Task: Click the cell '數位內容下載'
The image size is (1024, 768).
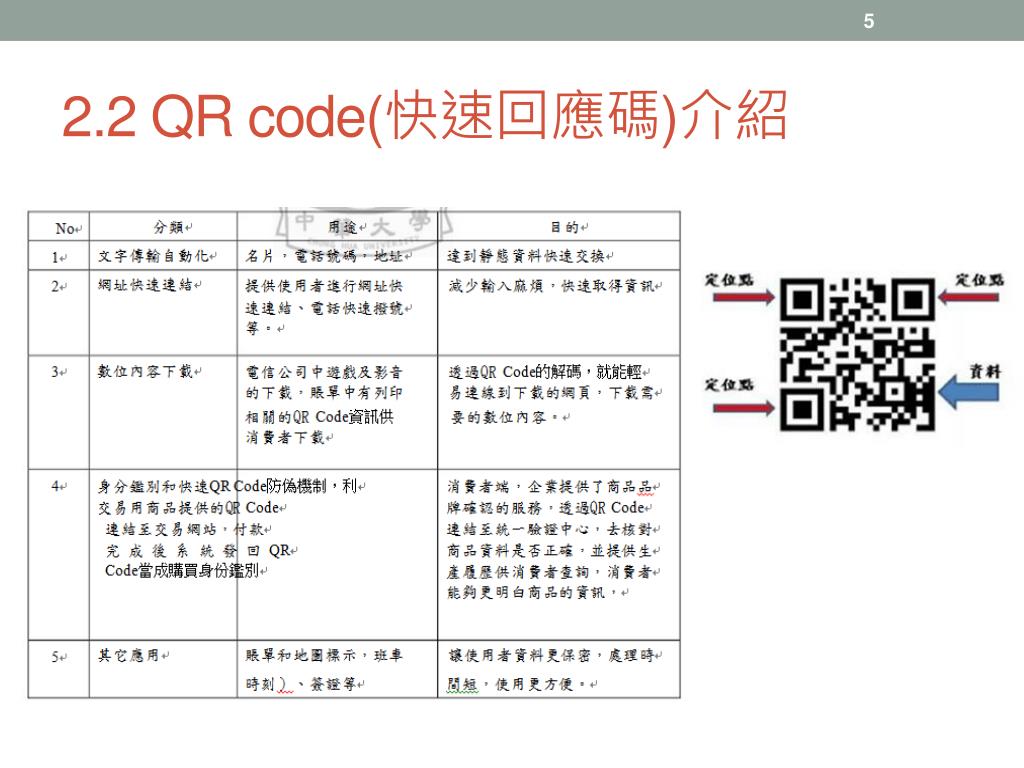Action: click(163, 412)
